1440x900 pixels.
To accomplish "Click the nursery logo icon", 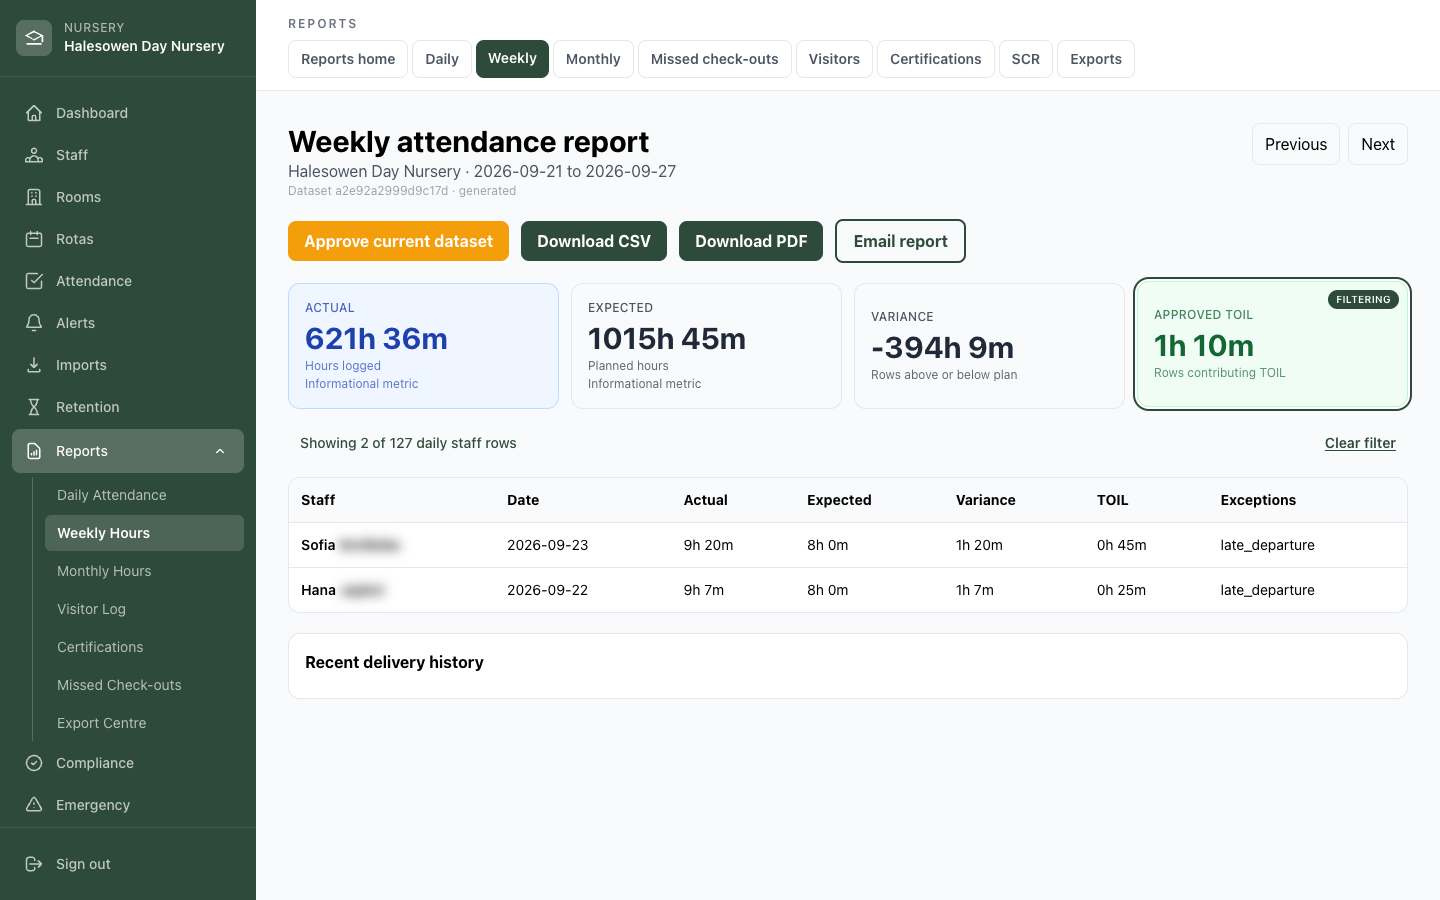I will [x=34, y=38].
